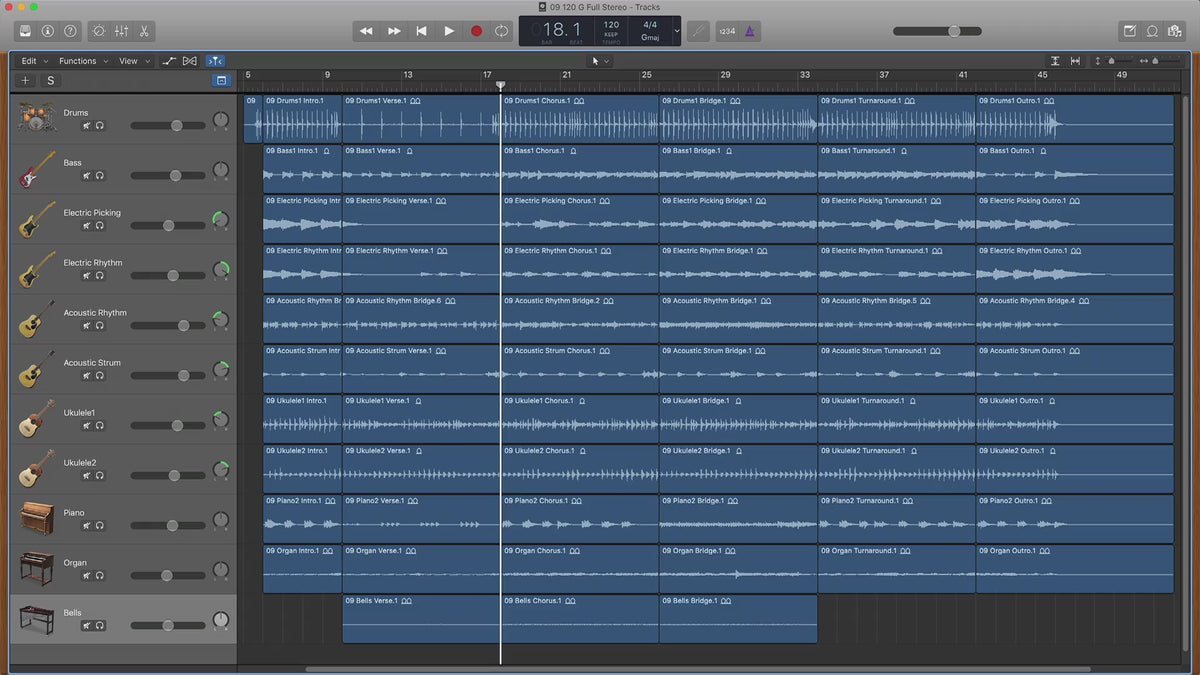Open the Library panel icon
The width and height of the screenshot is (1200, 675).
(25, 31)
